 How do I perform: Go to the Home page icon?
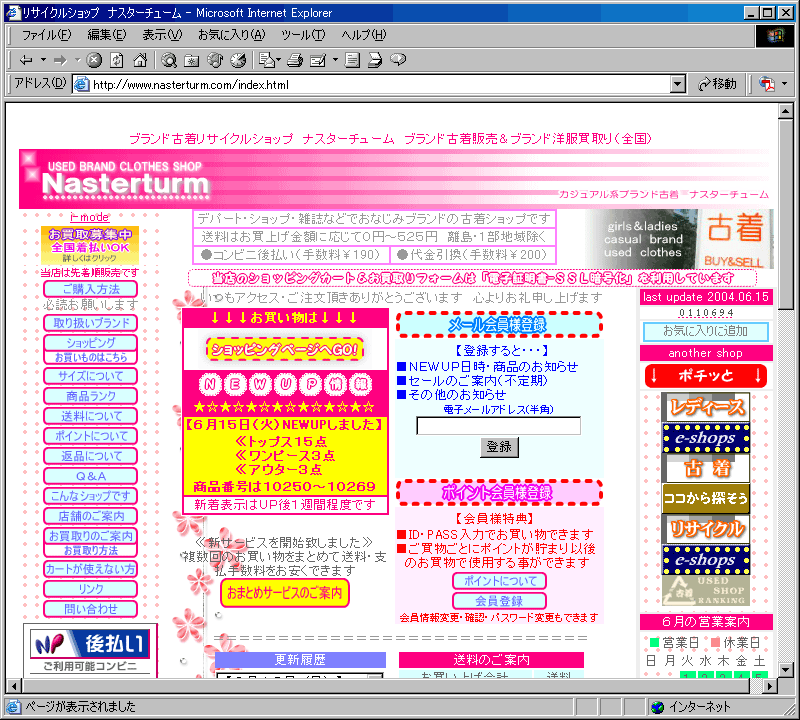[140, 60]
